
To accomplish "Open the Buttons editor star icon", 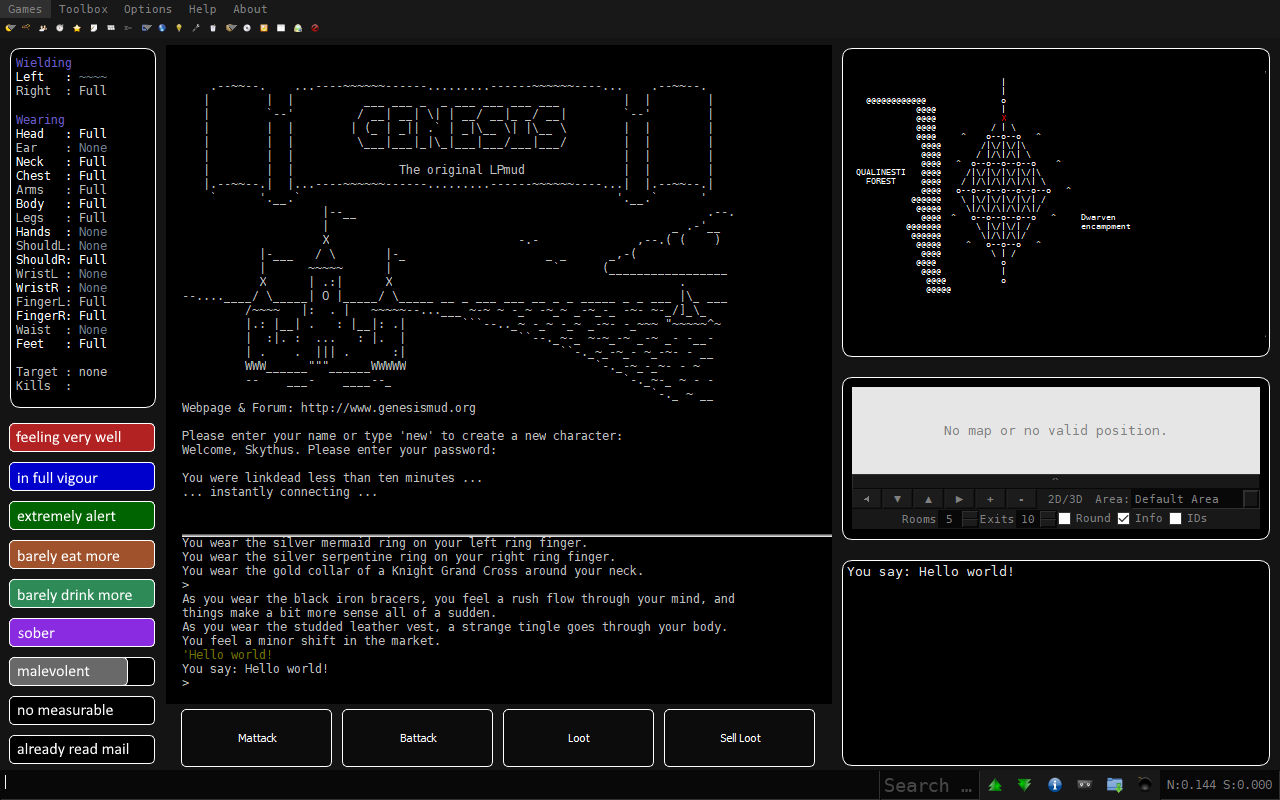I will click(x=77, y=28).
